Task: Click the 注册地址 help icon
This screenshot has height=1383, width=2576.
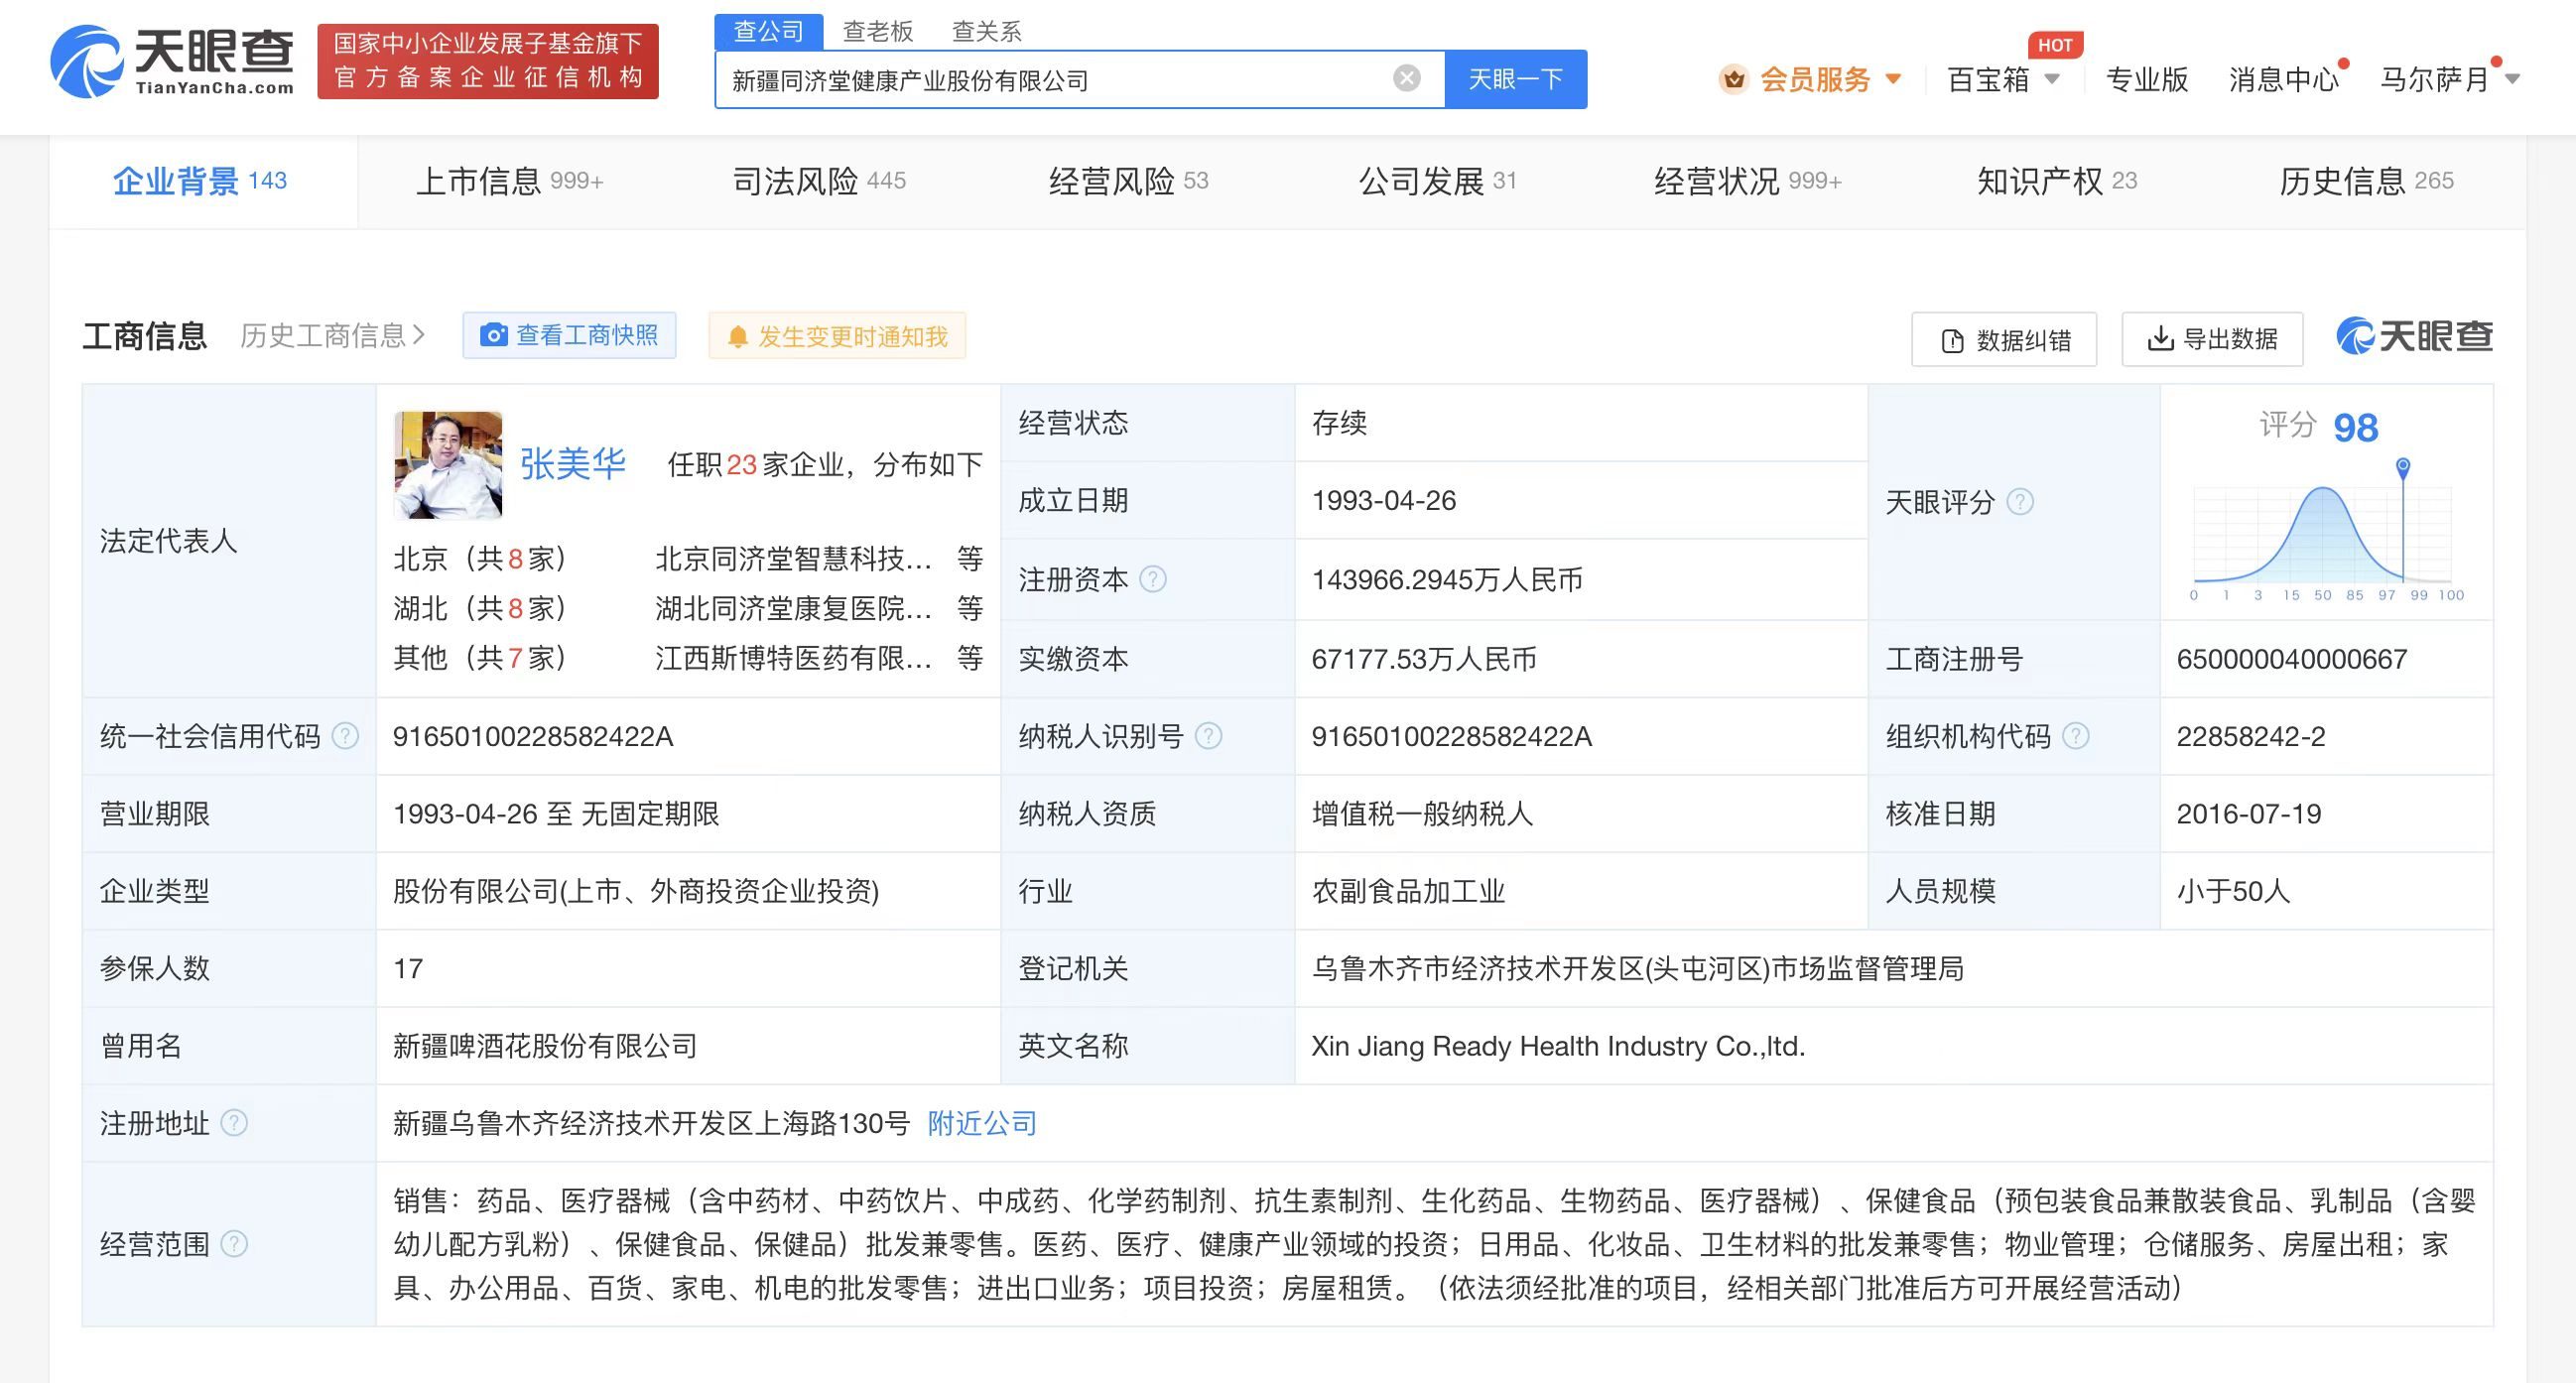Action: click(237, 1123)
